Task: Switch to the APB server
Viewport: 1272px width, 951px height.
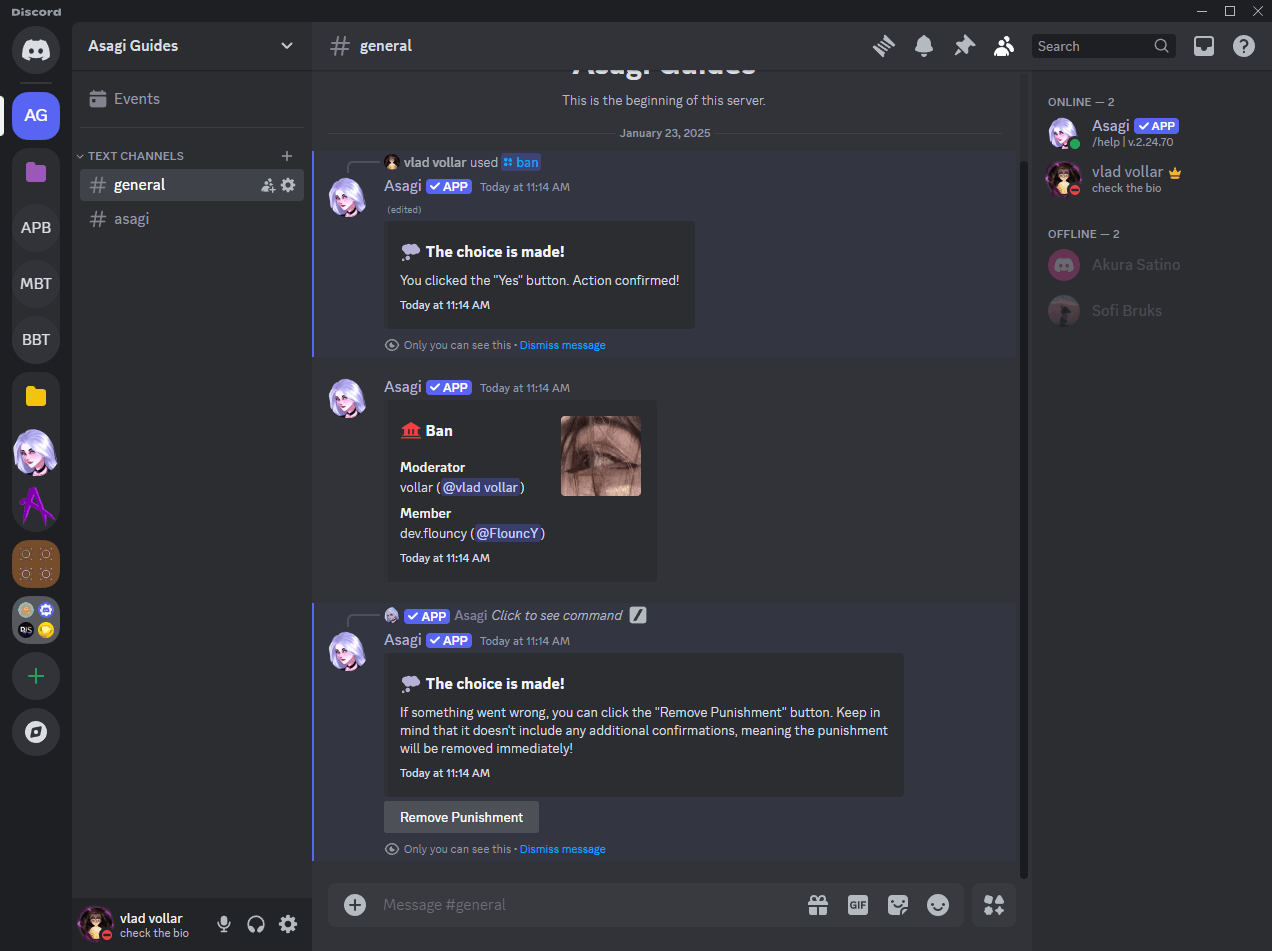Action: click(36, 227)
